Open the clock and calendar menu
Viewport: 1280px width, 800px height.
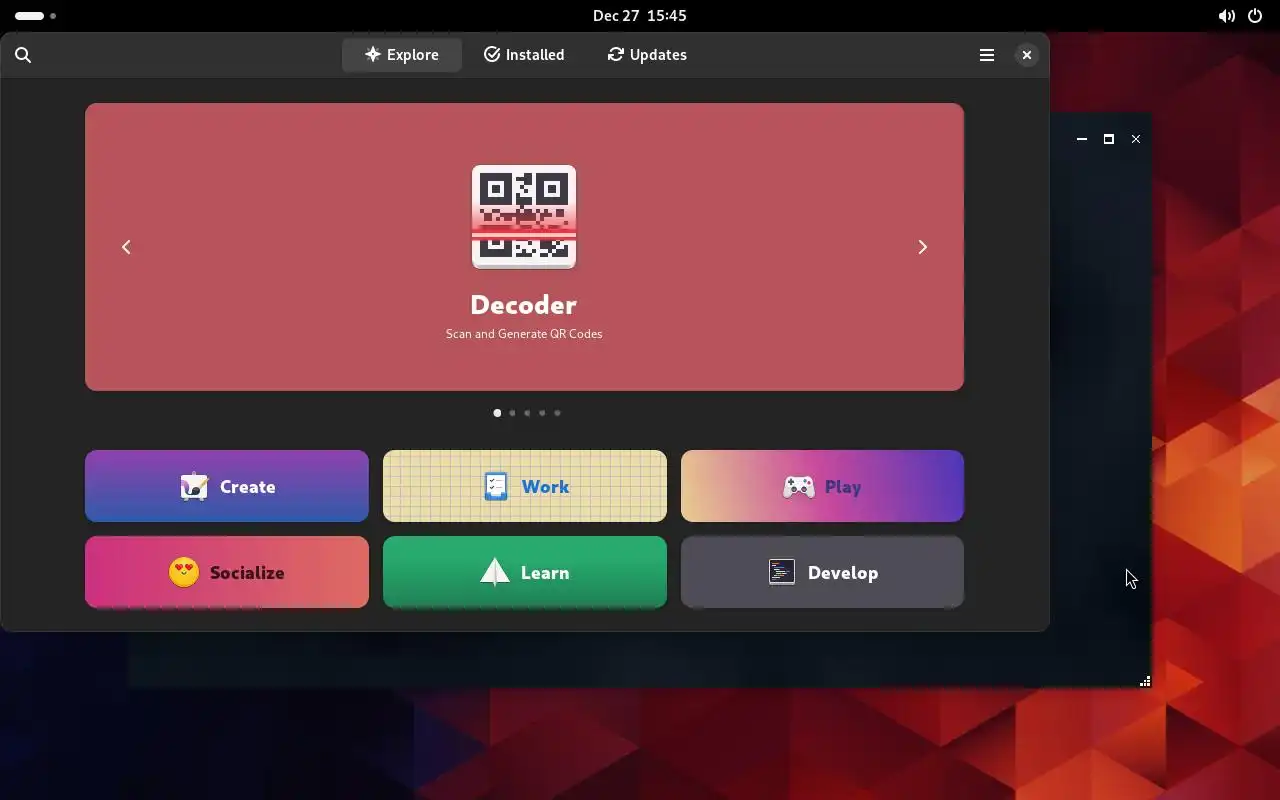(x=640, y=16)
